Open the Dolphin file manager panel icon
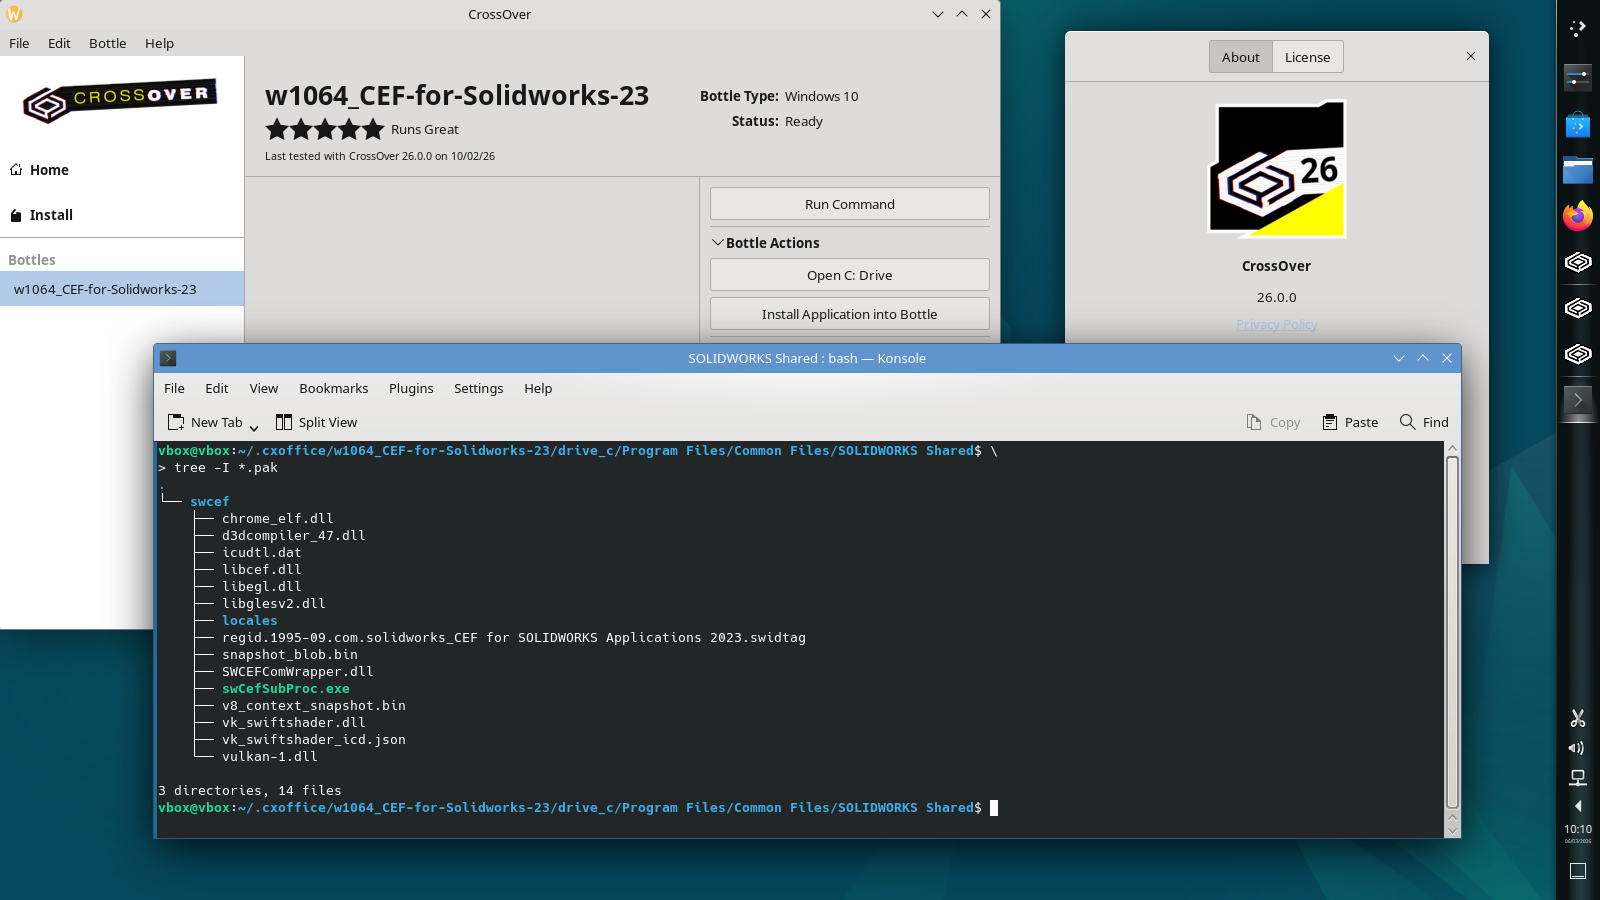The height and width of the screenshot is (900, 1600). [1578, 170]
